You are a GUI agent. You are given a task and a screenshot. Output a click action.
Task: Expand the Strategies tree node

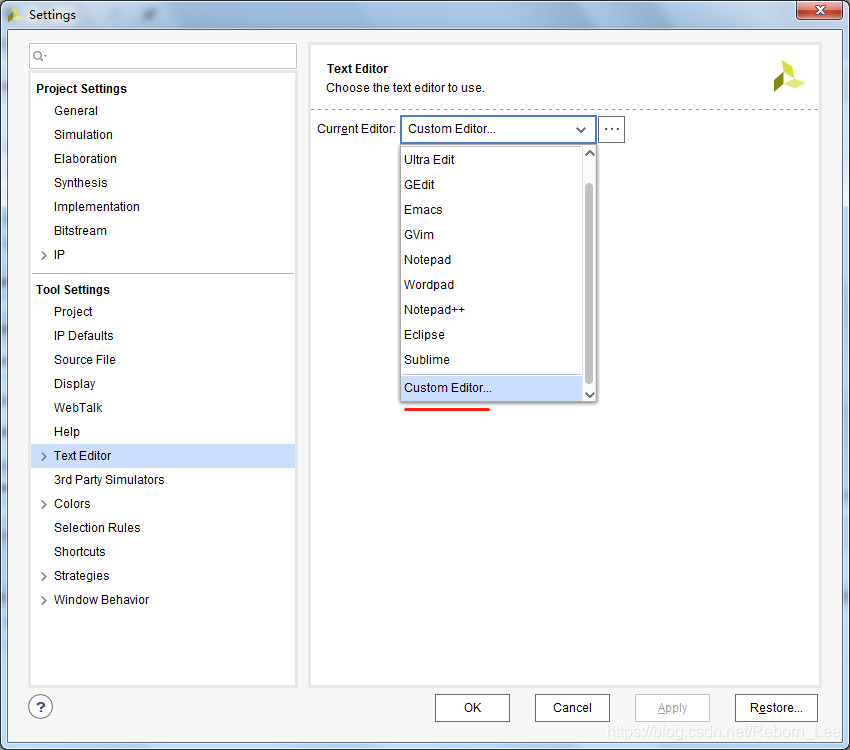tap(44, 576)
